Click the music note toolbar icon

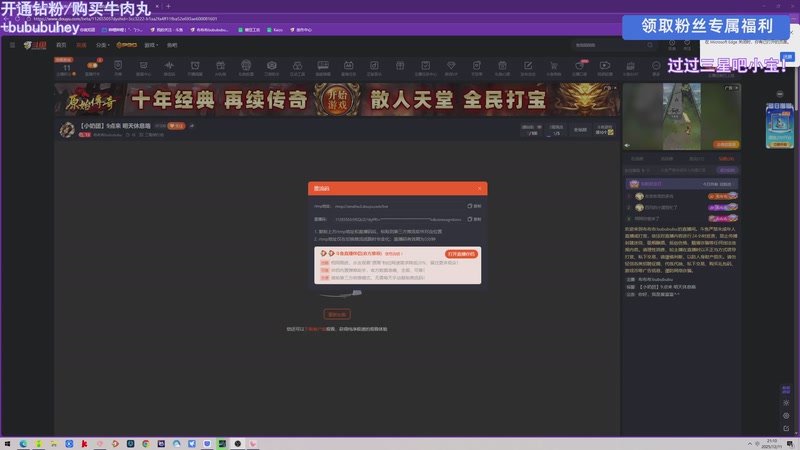pyautogui.click(x=374, y=65)
